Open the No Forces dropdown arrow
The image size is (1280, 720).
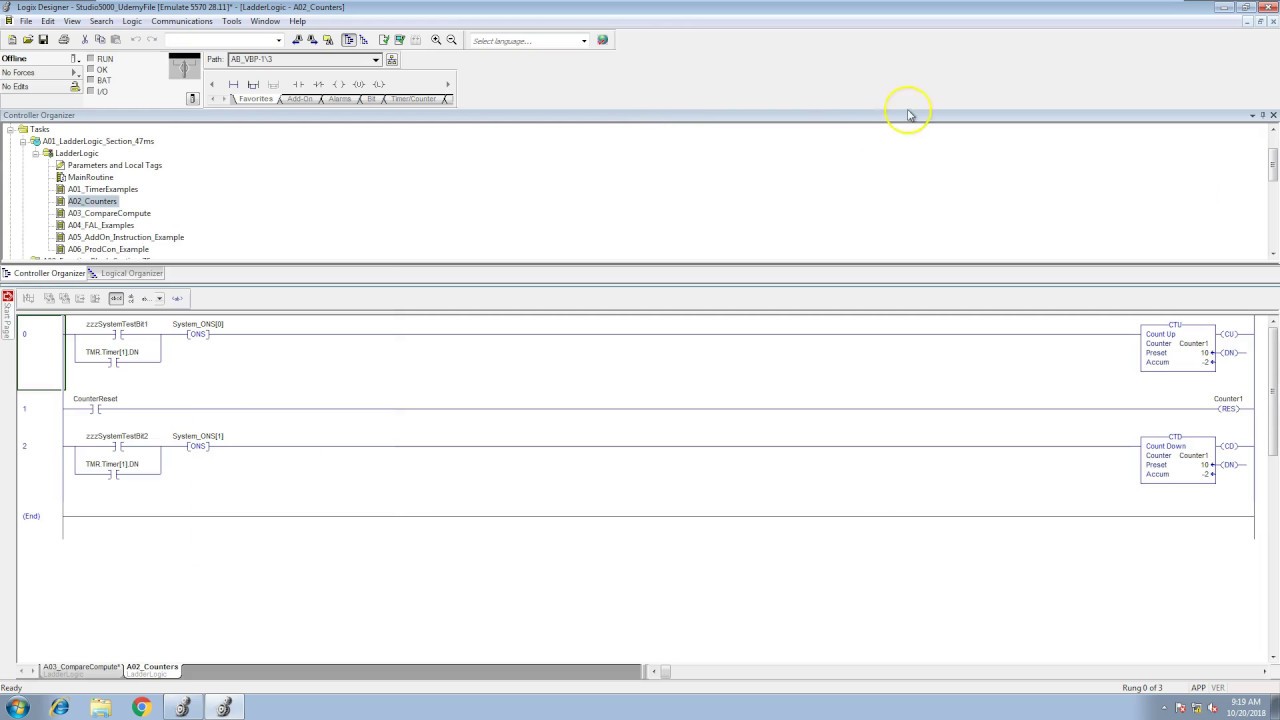pyautogui.click(x=75, y=73)
